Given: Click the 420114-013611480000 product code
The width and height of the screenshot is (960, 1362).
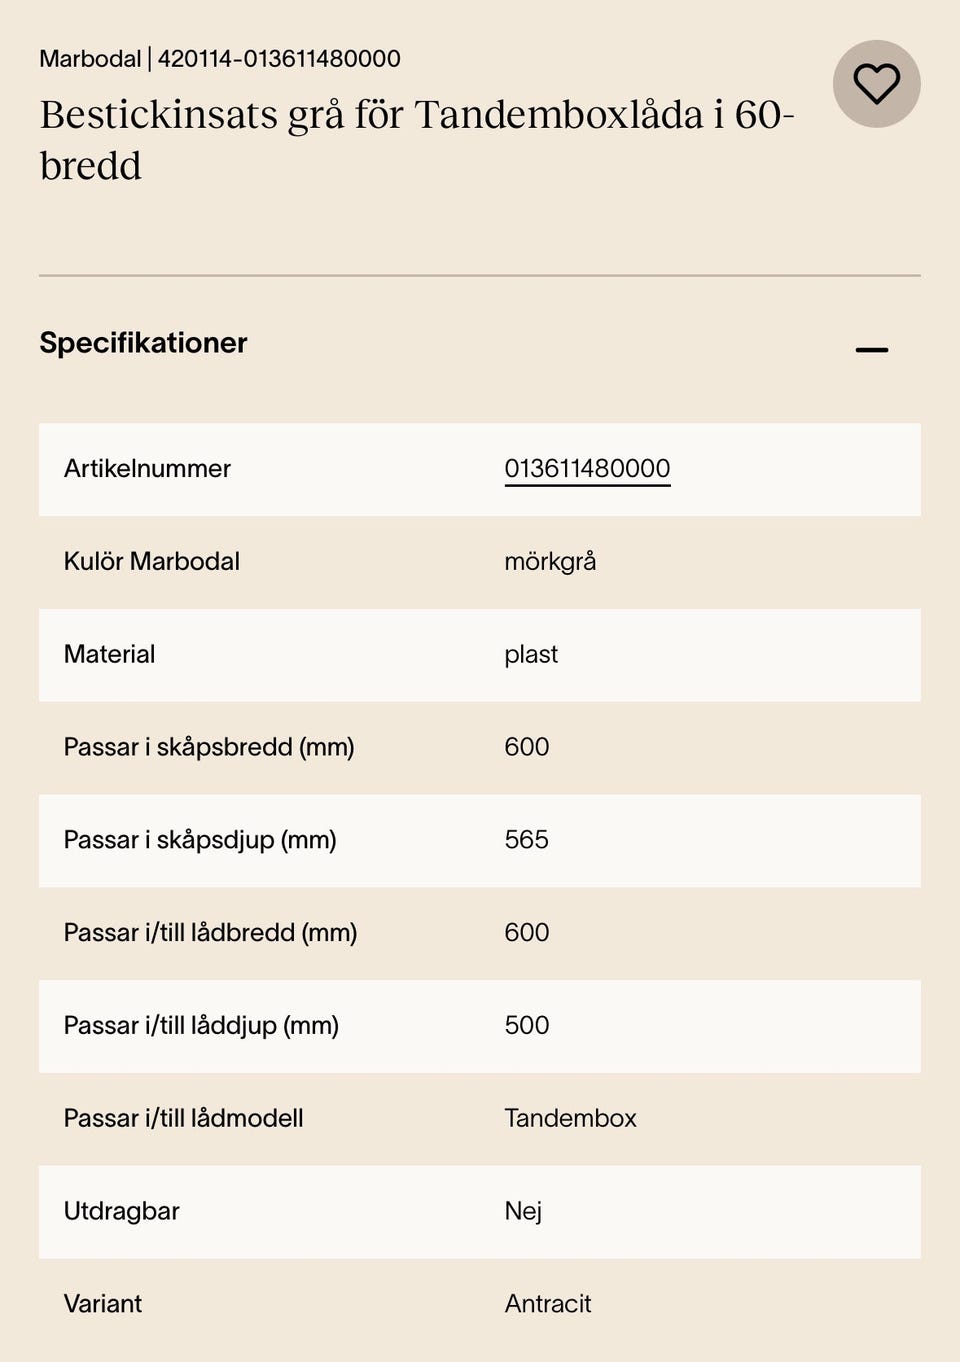Looking at the screenshot, I should click(279, 59).
